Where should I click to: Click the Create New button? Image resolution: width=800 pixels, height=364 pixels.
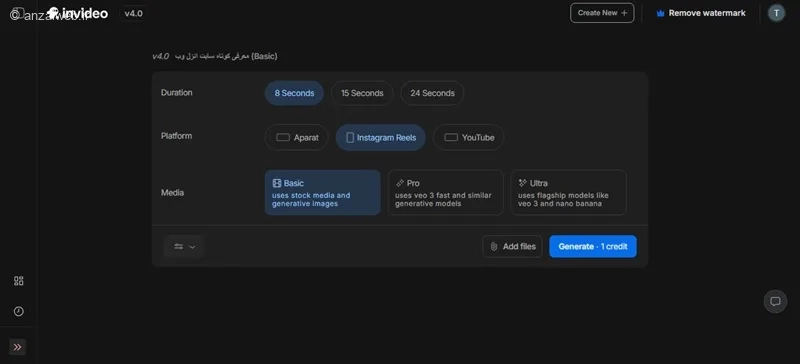[602, 13]
